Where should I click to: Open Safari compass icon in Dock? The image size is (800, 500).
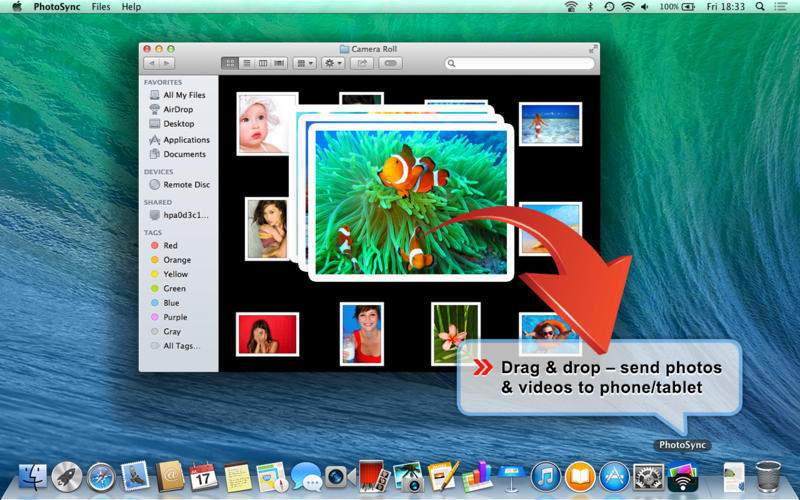coord(101,477)
